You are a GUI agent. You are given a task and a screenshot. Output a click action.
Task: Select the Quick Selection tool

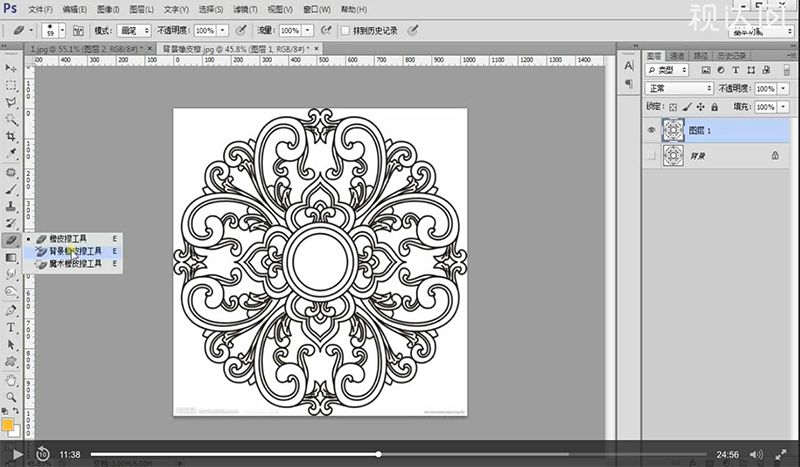[x=11, y=119]
